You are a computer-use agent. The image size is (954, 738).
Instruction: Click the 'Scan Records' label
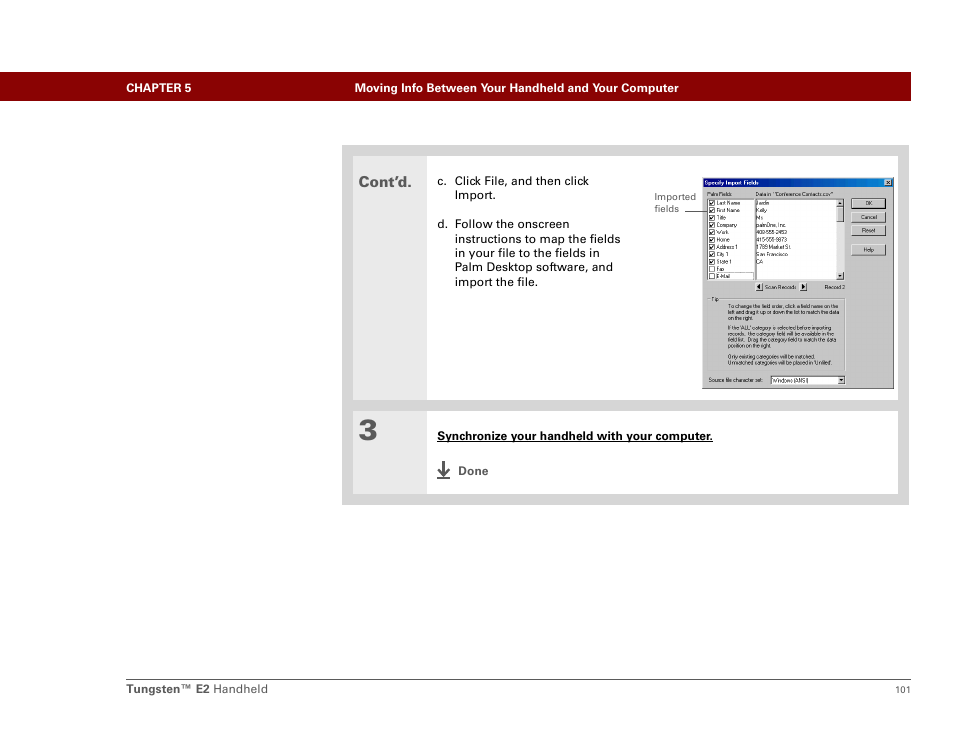click(781, 287)
